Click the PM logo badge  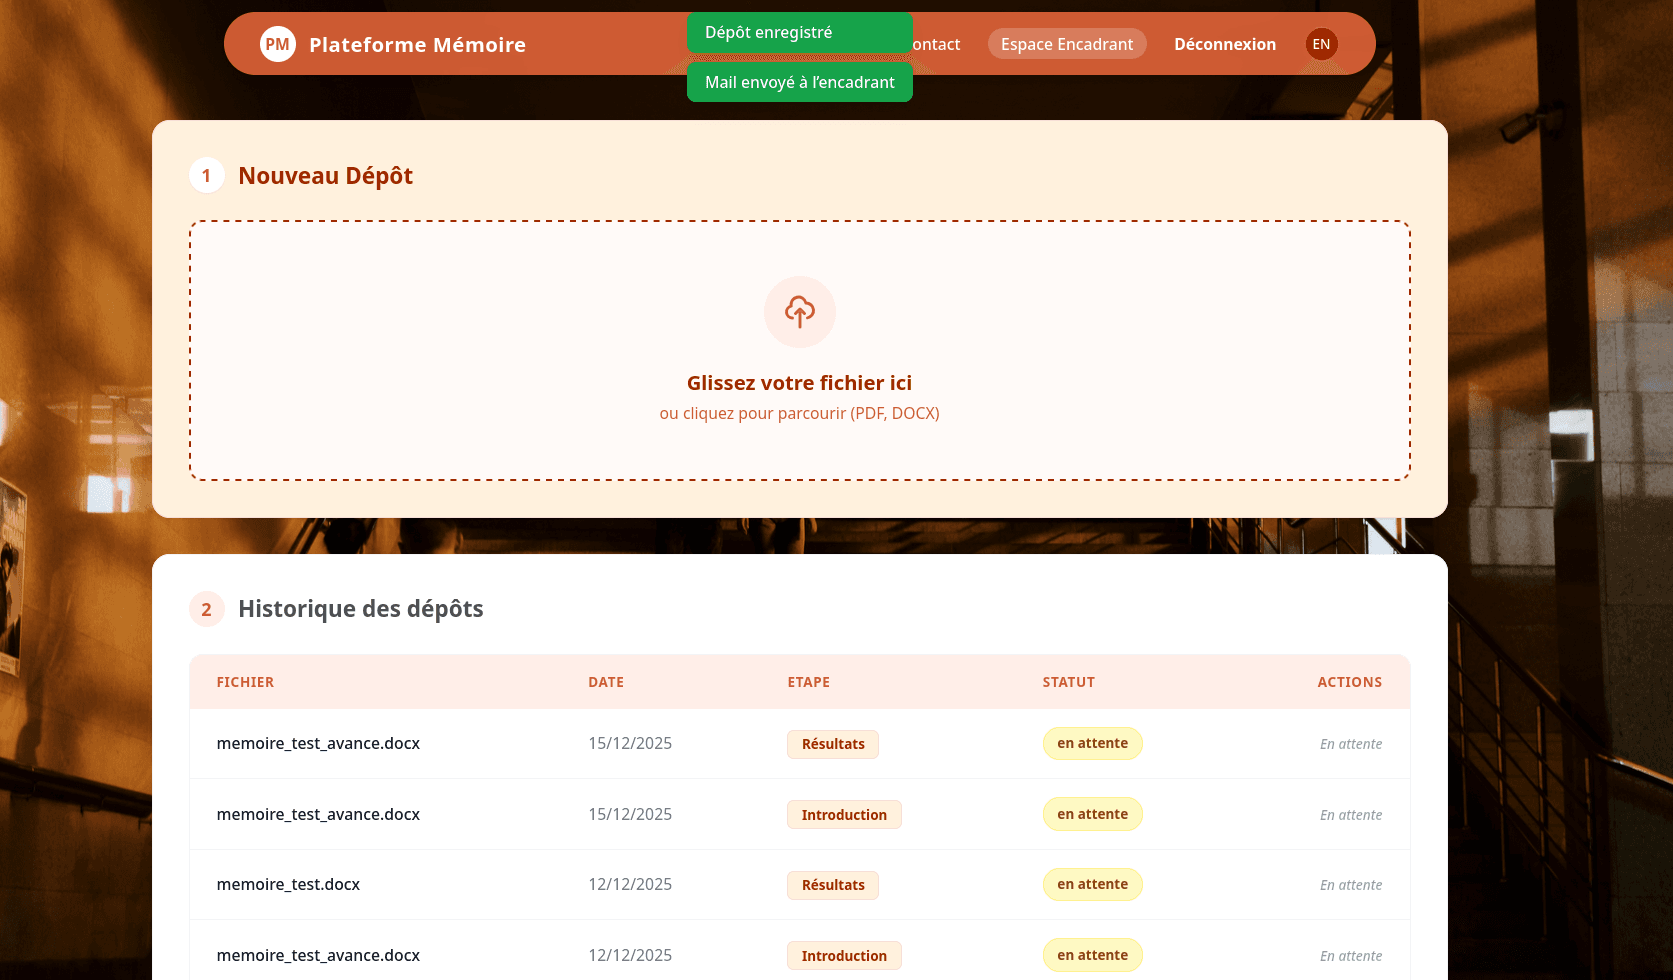click(278, 44)
